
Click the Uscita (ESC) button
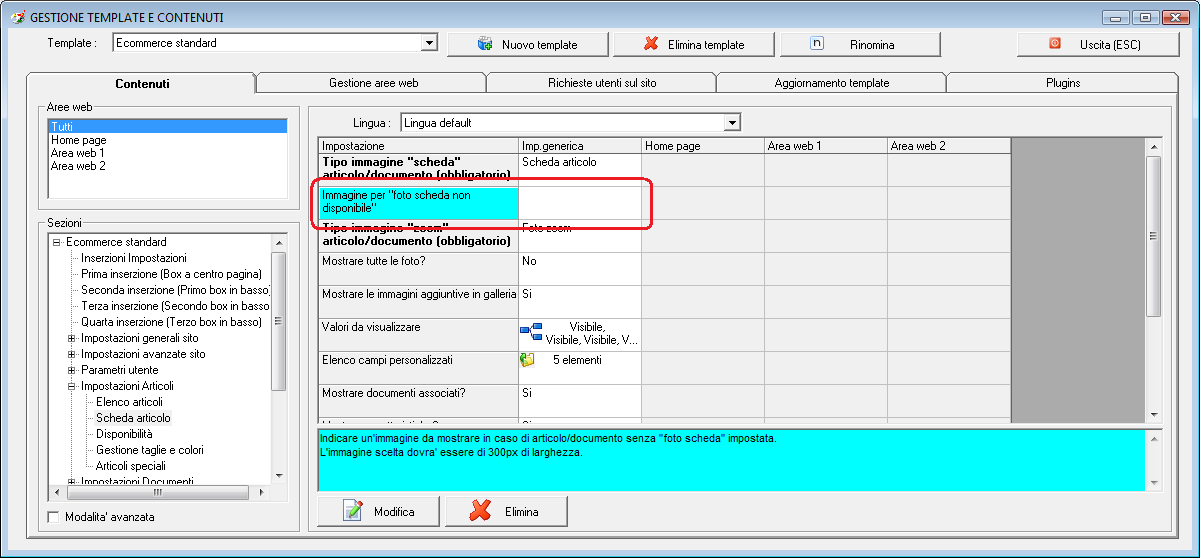1096,44
